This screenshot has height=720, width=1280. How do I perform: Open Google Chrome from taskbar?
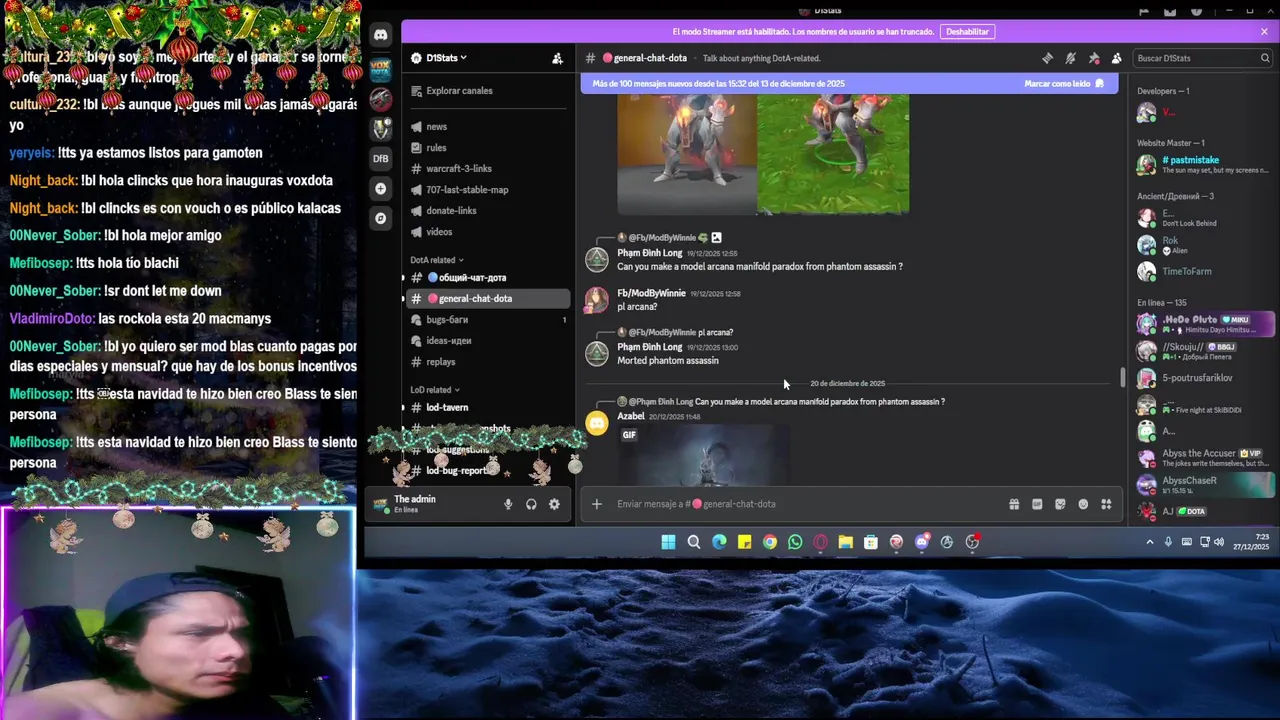[x=770, y=542]
